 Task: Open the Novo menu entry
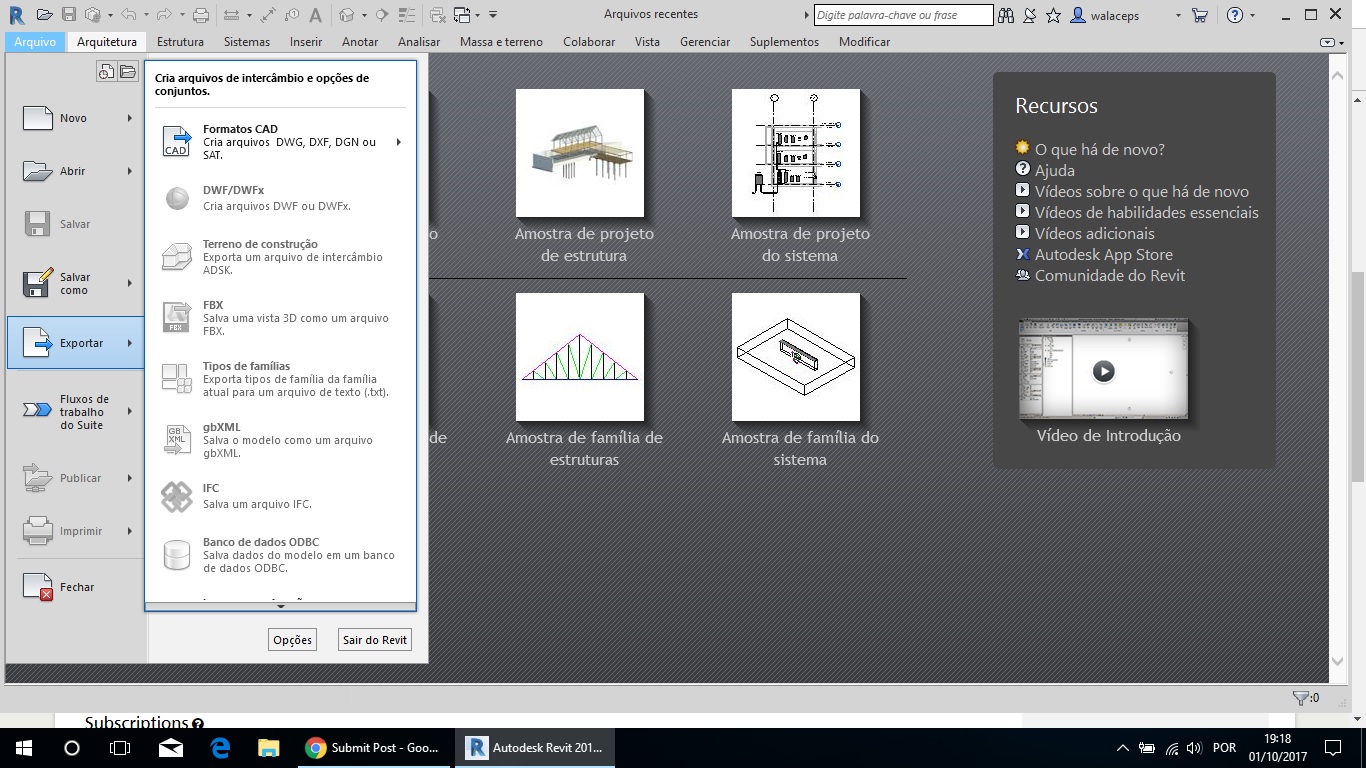(75, 118)
